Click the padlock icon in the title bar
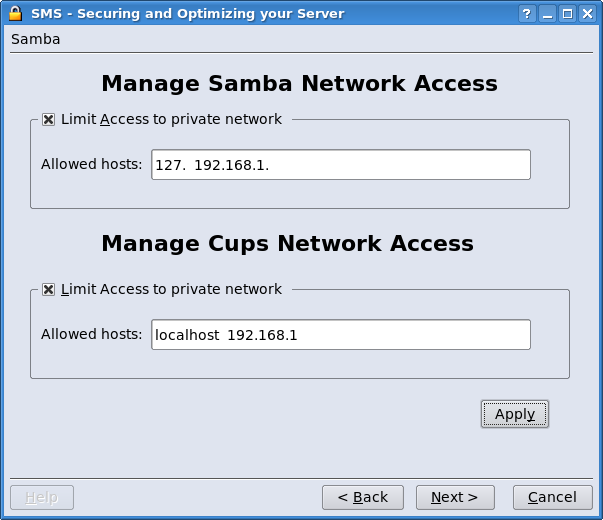 tap(15, 13)
